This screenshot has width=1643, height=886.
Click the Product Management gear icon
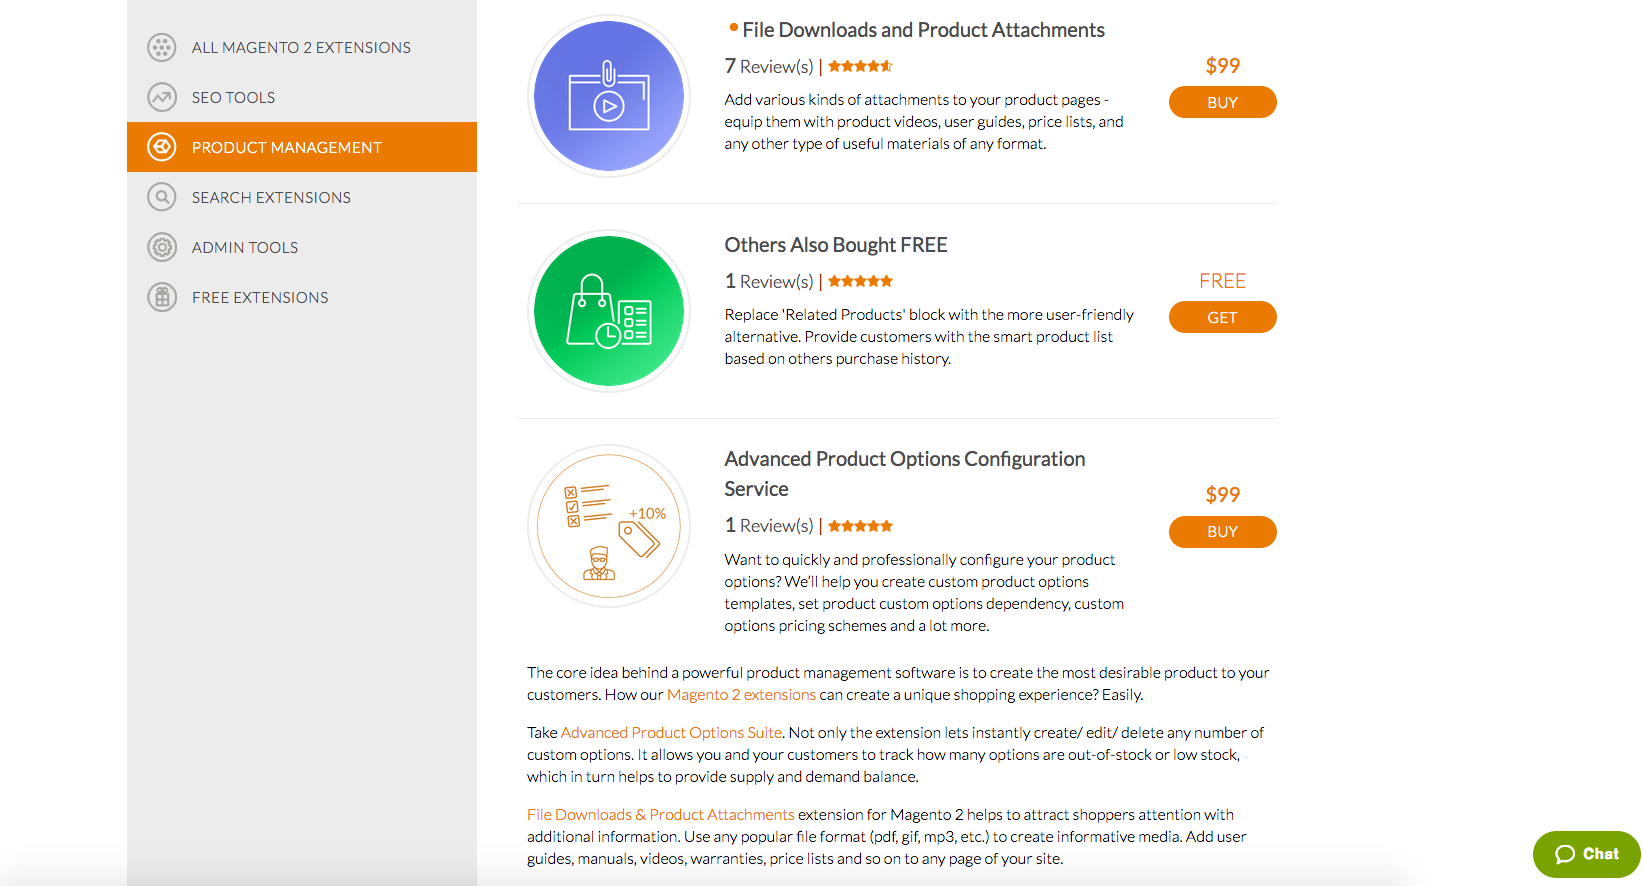(162, 147)
